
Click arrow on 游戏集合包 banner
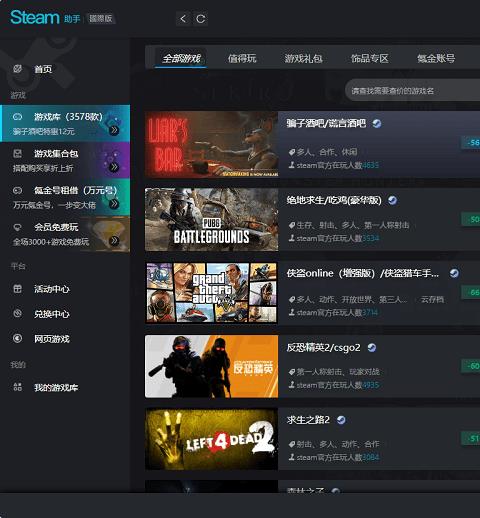[114, 167]
